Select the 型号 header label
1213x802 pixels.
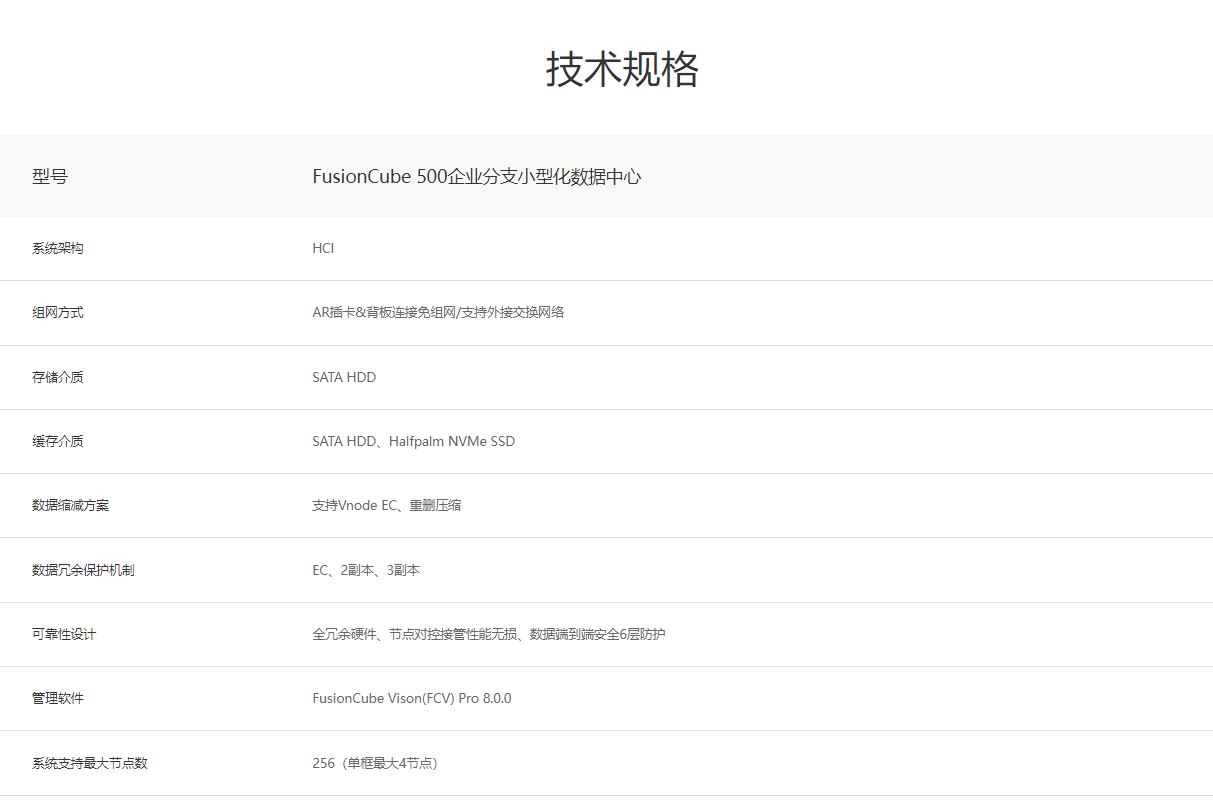click(x=50, y=177)
